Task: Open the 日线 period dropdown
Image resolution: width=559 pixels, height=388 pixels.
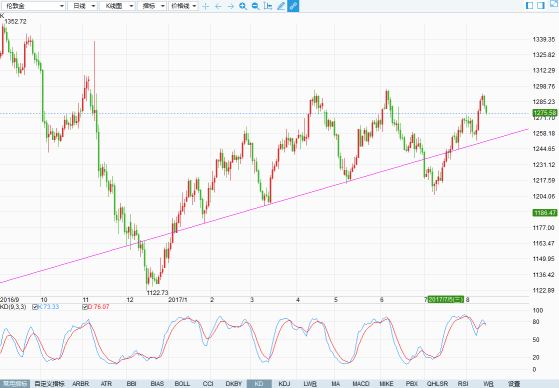Action: pyautogui.click(x=82, y=6)
